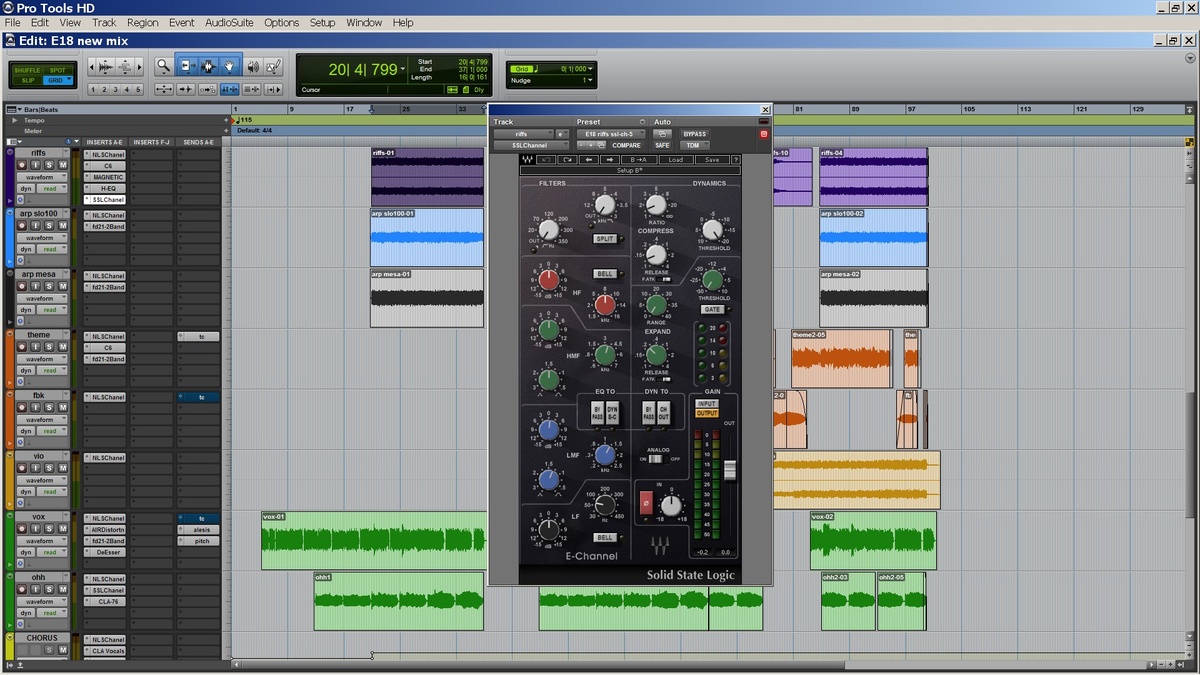Open the File menu

[13, 22]
